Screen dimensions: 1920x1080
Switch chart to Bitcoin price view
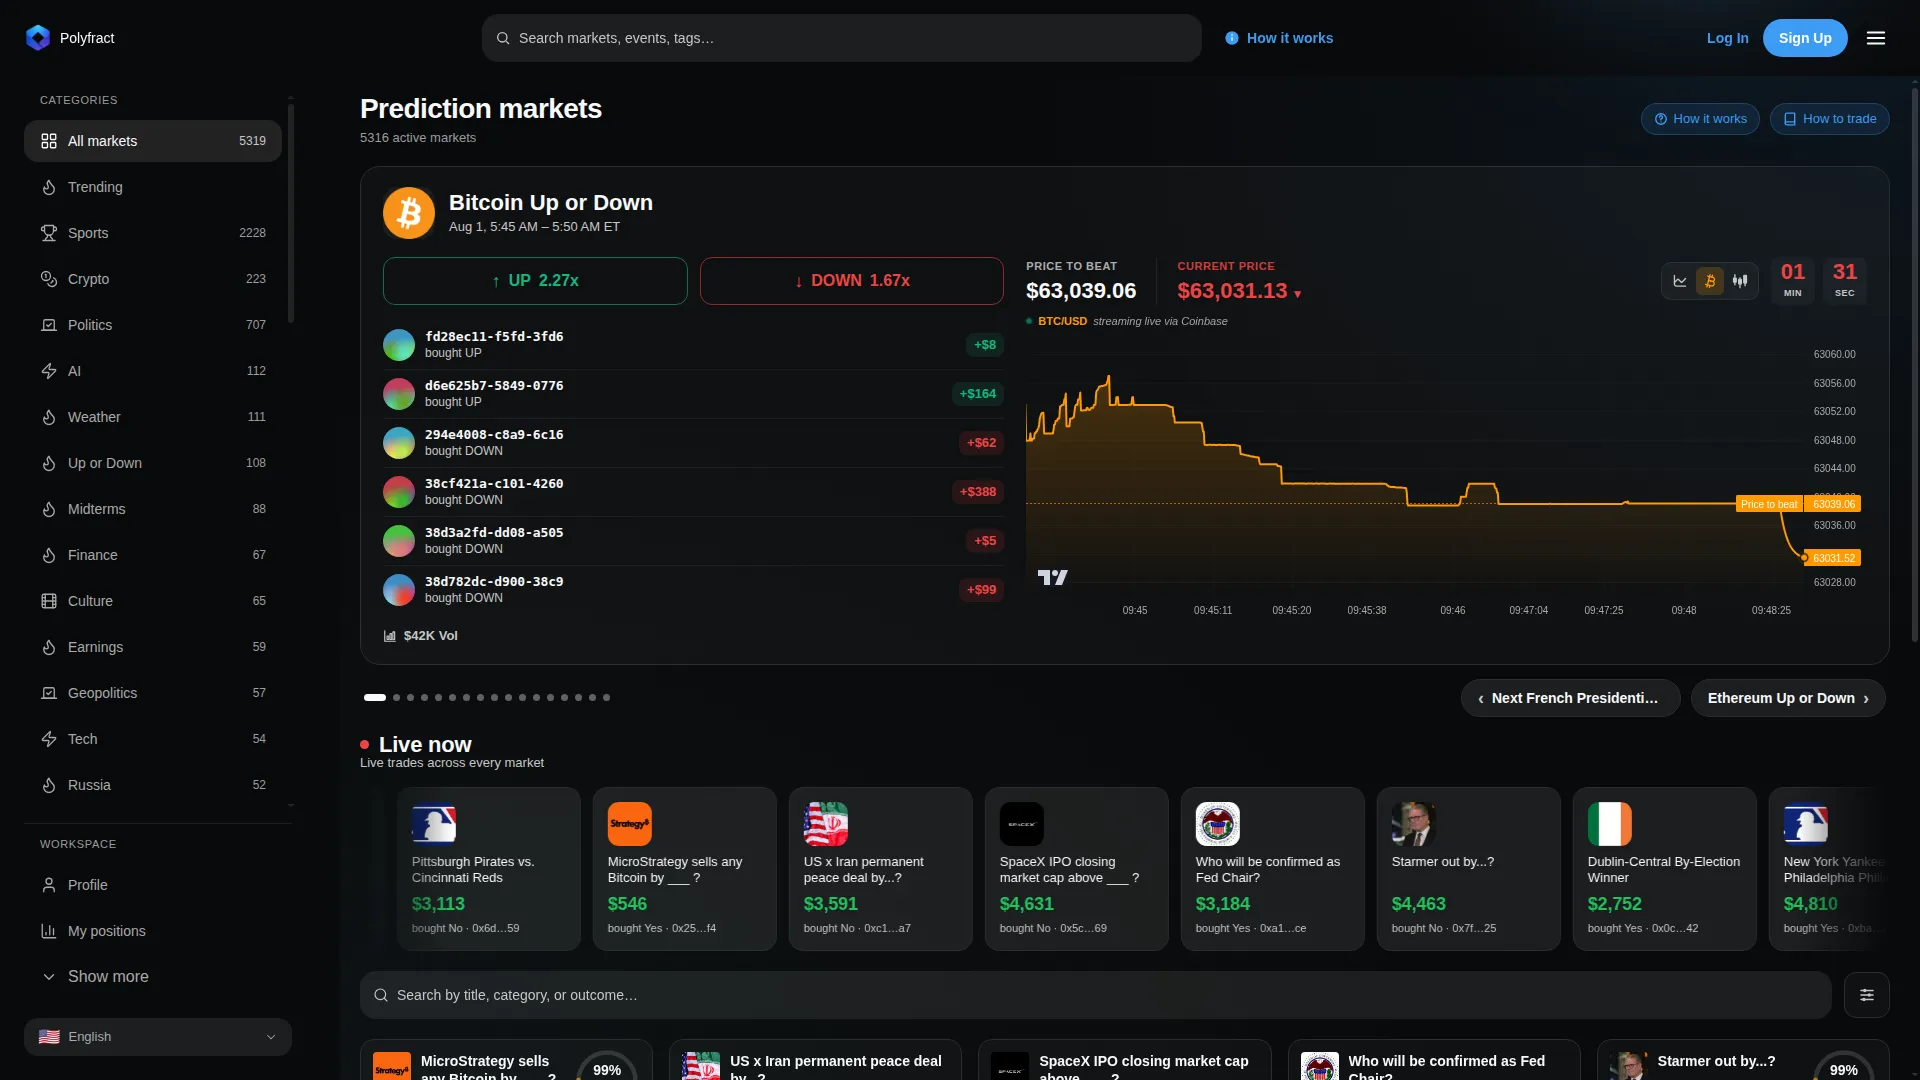[x=1710, y=281]
